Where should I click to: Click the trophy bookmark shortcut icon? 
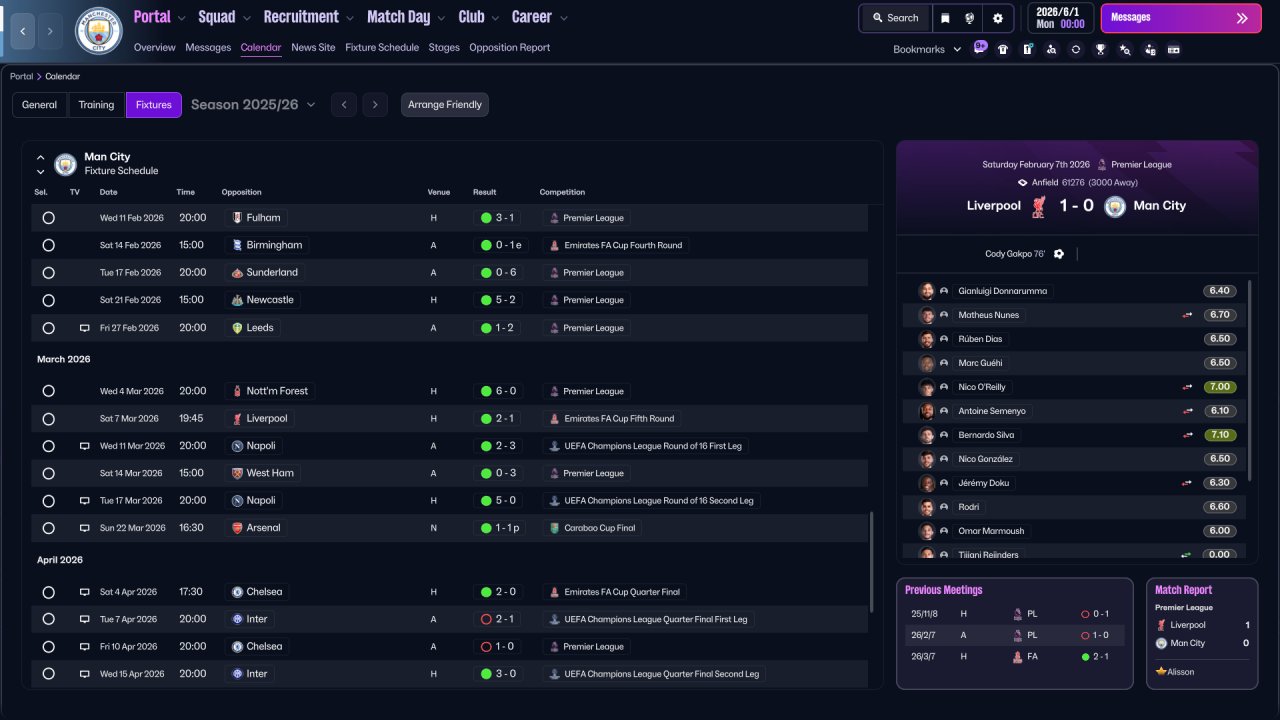1100,49
